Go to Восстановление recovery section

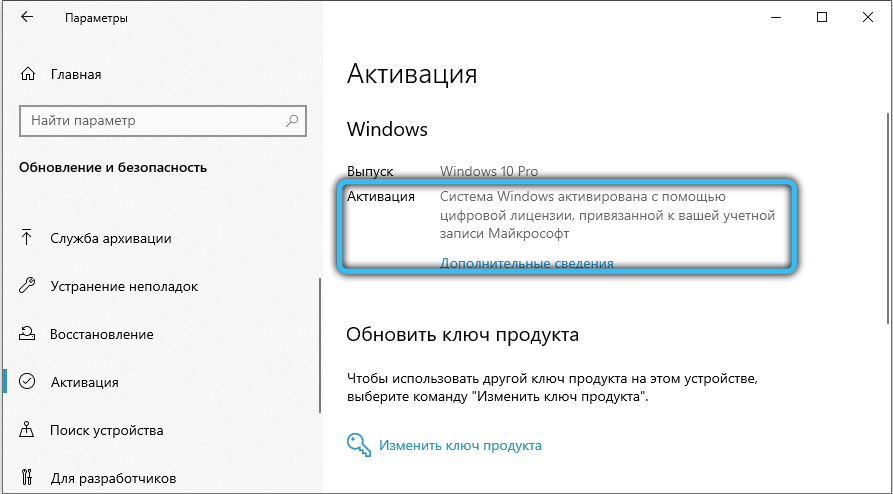(101, 334)
